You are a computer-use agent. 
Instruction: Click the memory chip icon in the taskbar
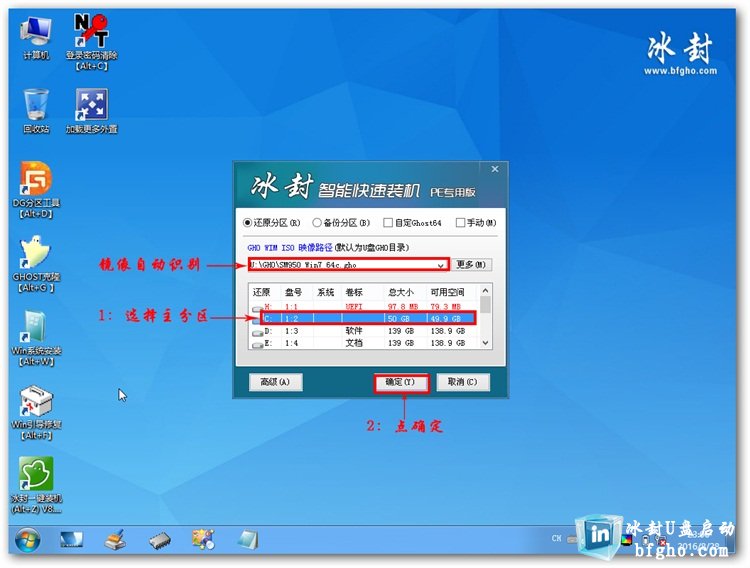[x=160, y=541]
